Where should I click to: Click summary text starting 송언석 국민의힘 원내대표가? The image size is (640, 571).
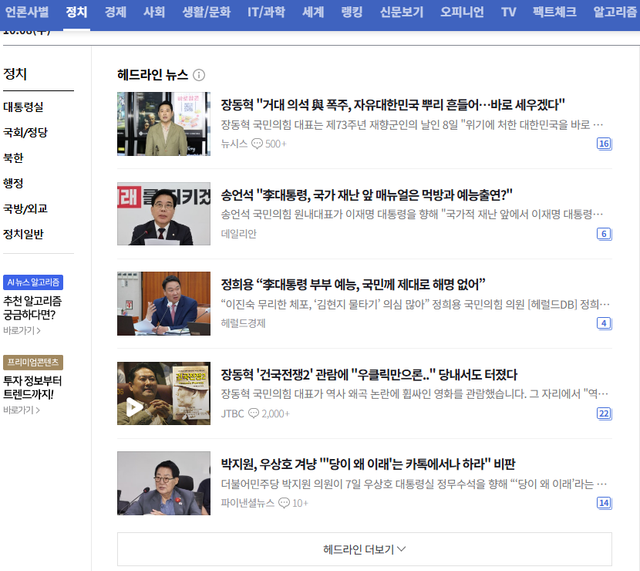(412, 214)
